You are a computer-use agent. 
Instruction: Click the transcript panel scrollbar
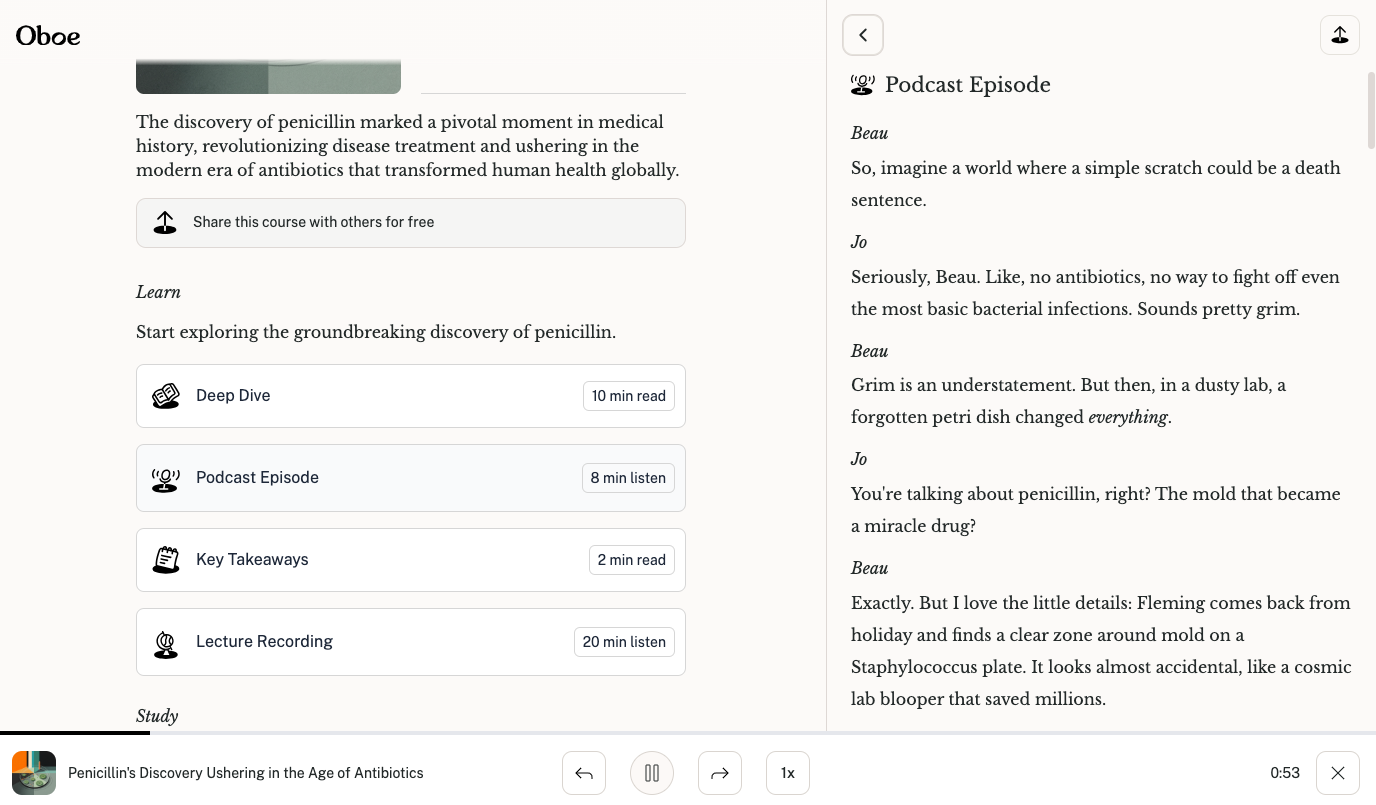(1370, 110)
